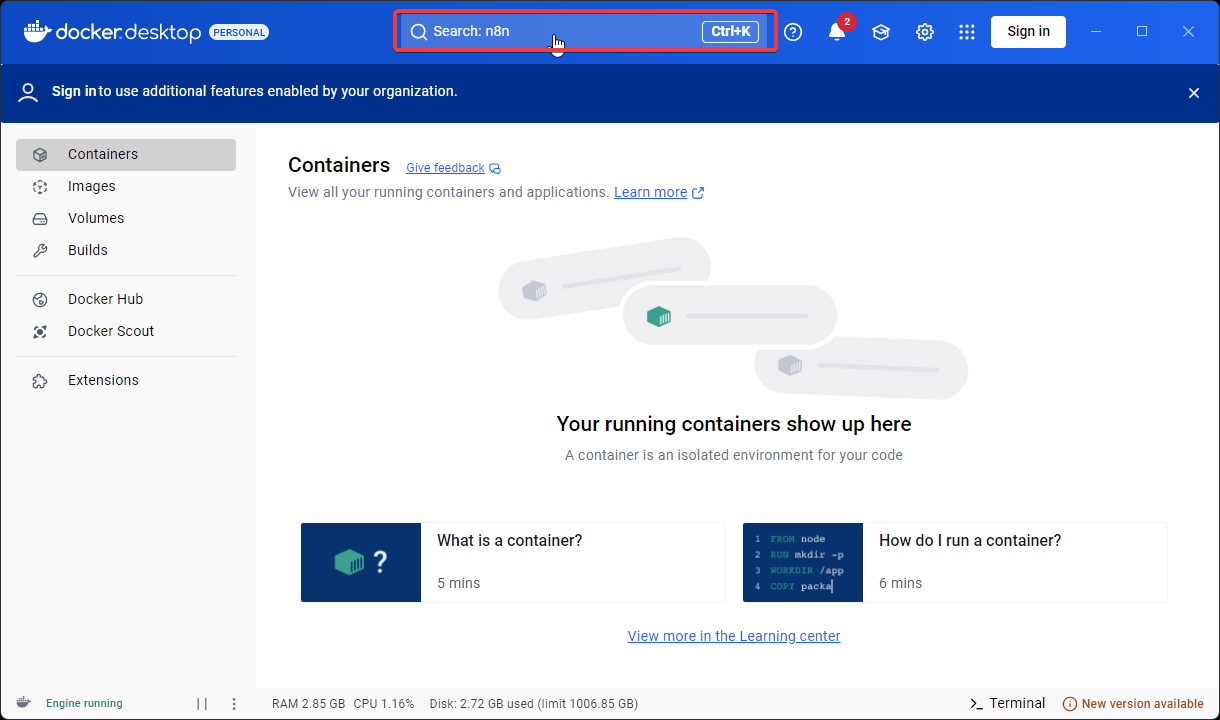This screenshot has width=1220, height=720.
Task: Click the Containers page heading
Action: click(339, 165)
